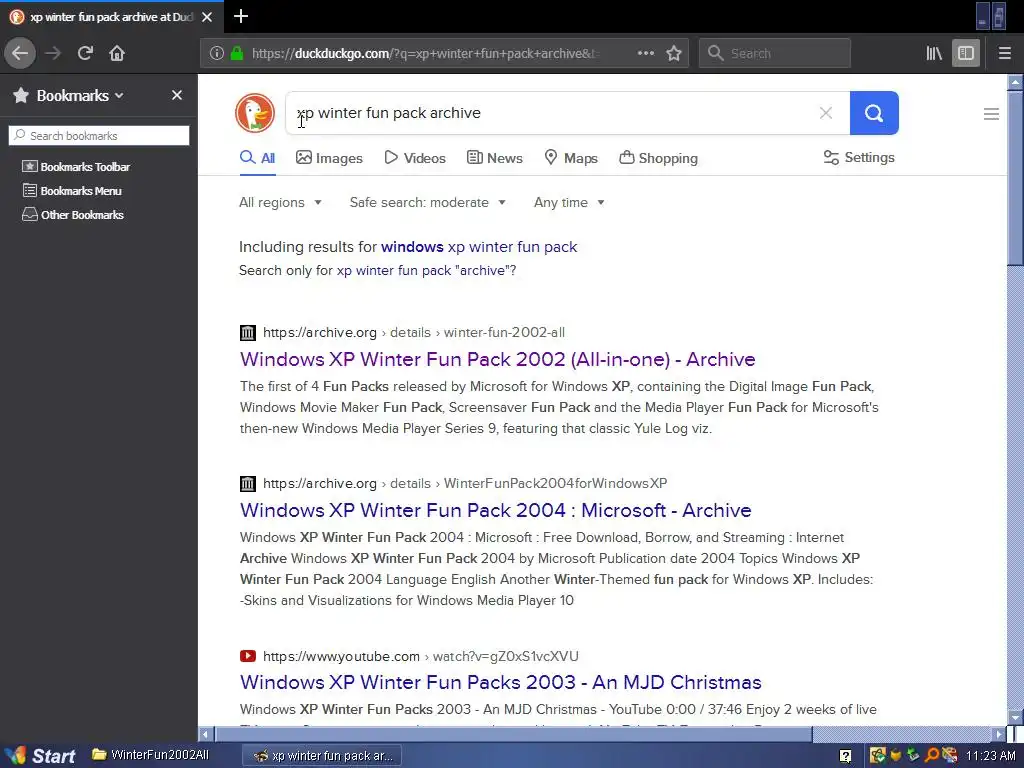Bookmark this page with the star
The image size is (1024, 768).
pyautogui.click(x=674, y=53)
